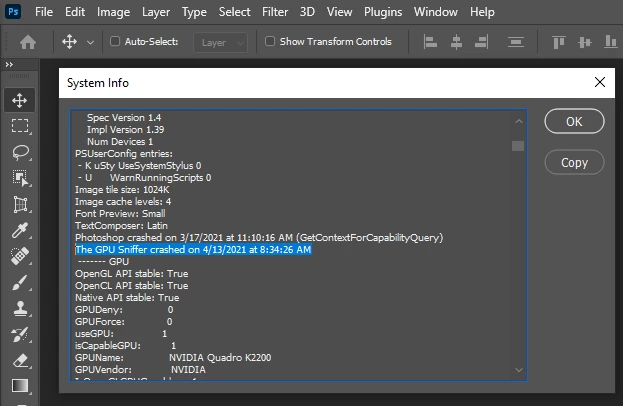Open the Layer menu
The height and width of the screenshot is (406, 623).
point(156,12)
